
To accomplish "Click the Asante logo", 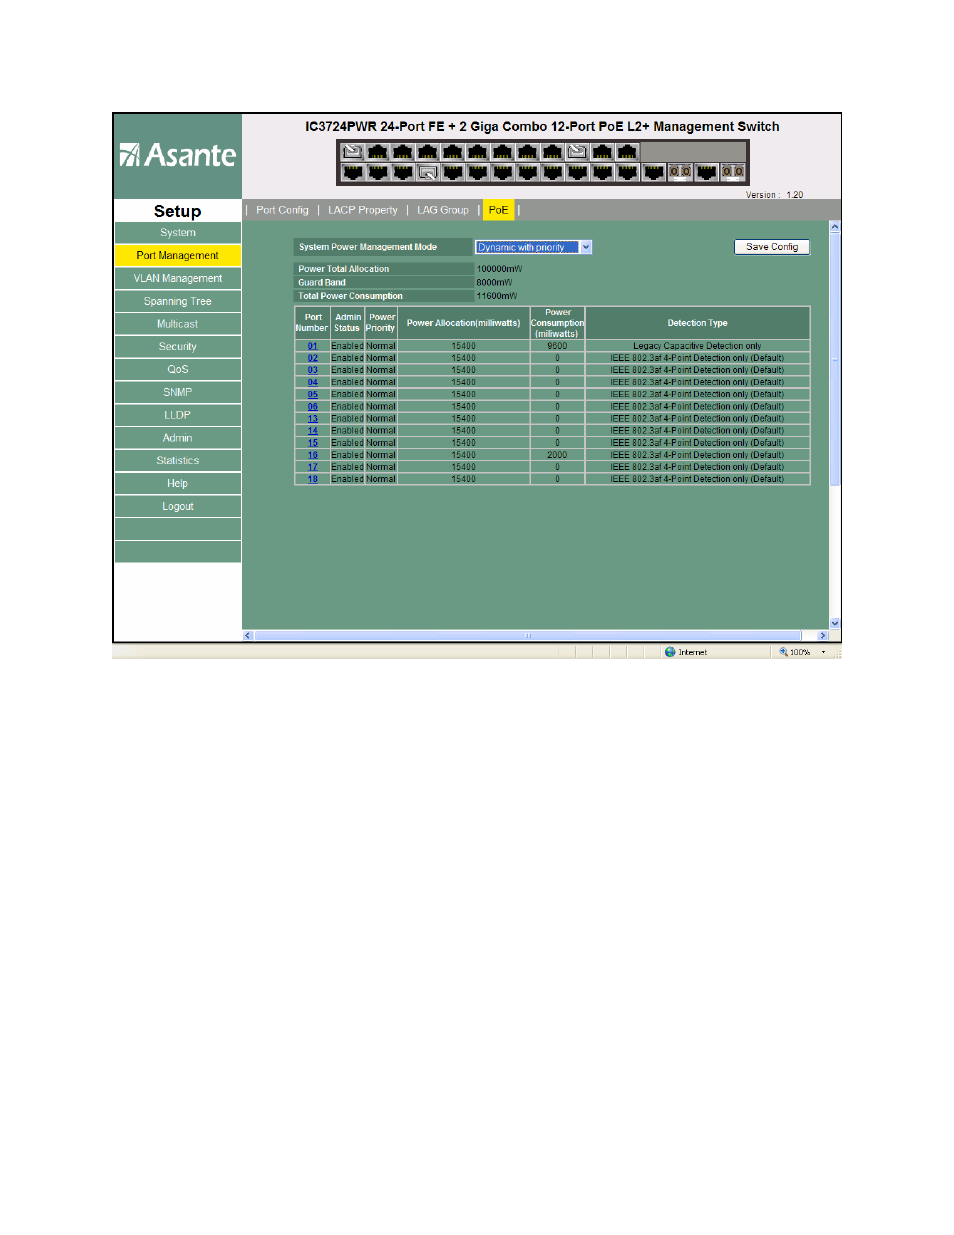I will tap(178, 155).
